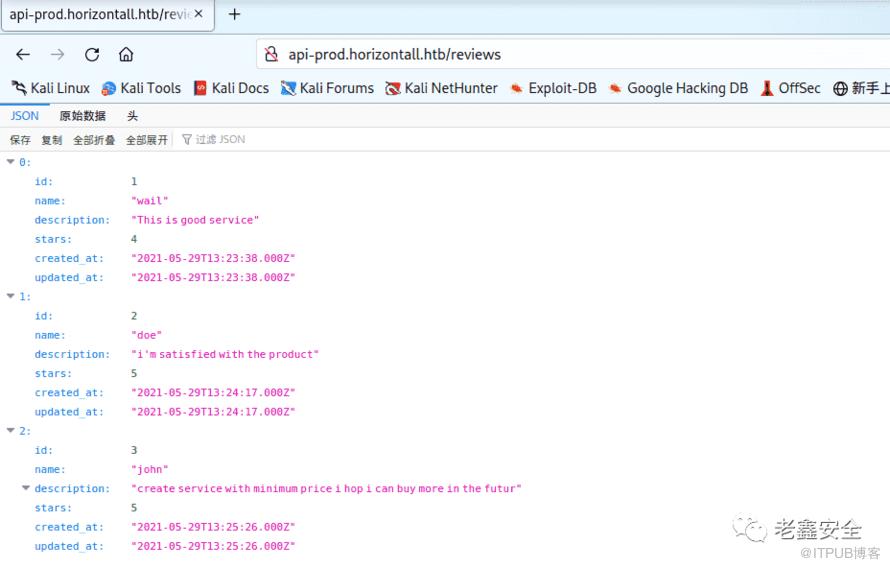Viewport: 890px width, 568px height.
Task: Collapse the long description field arrow
Action: (26, 488)
